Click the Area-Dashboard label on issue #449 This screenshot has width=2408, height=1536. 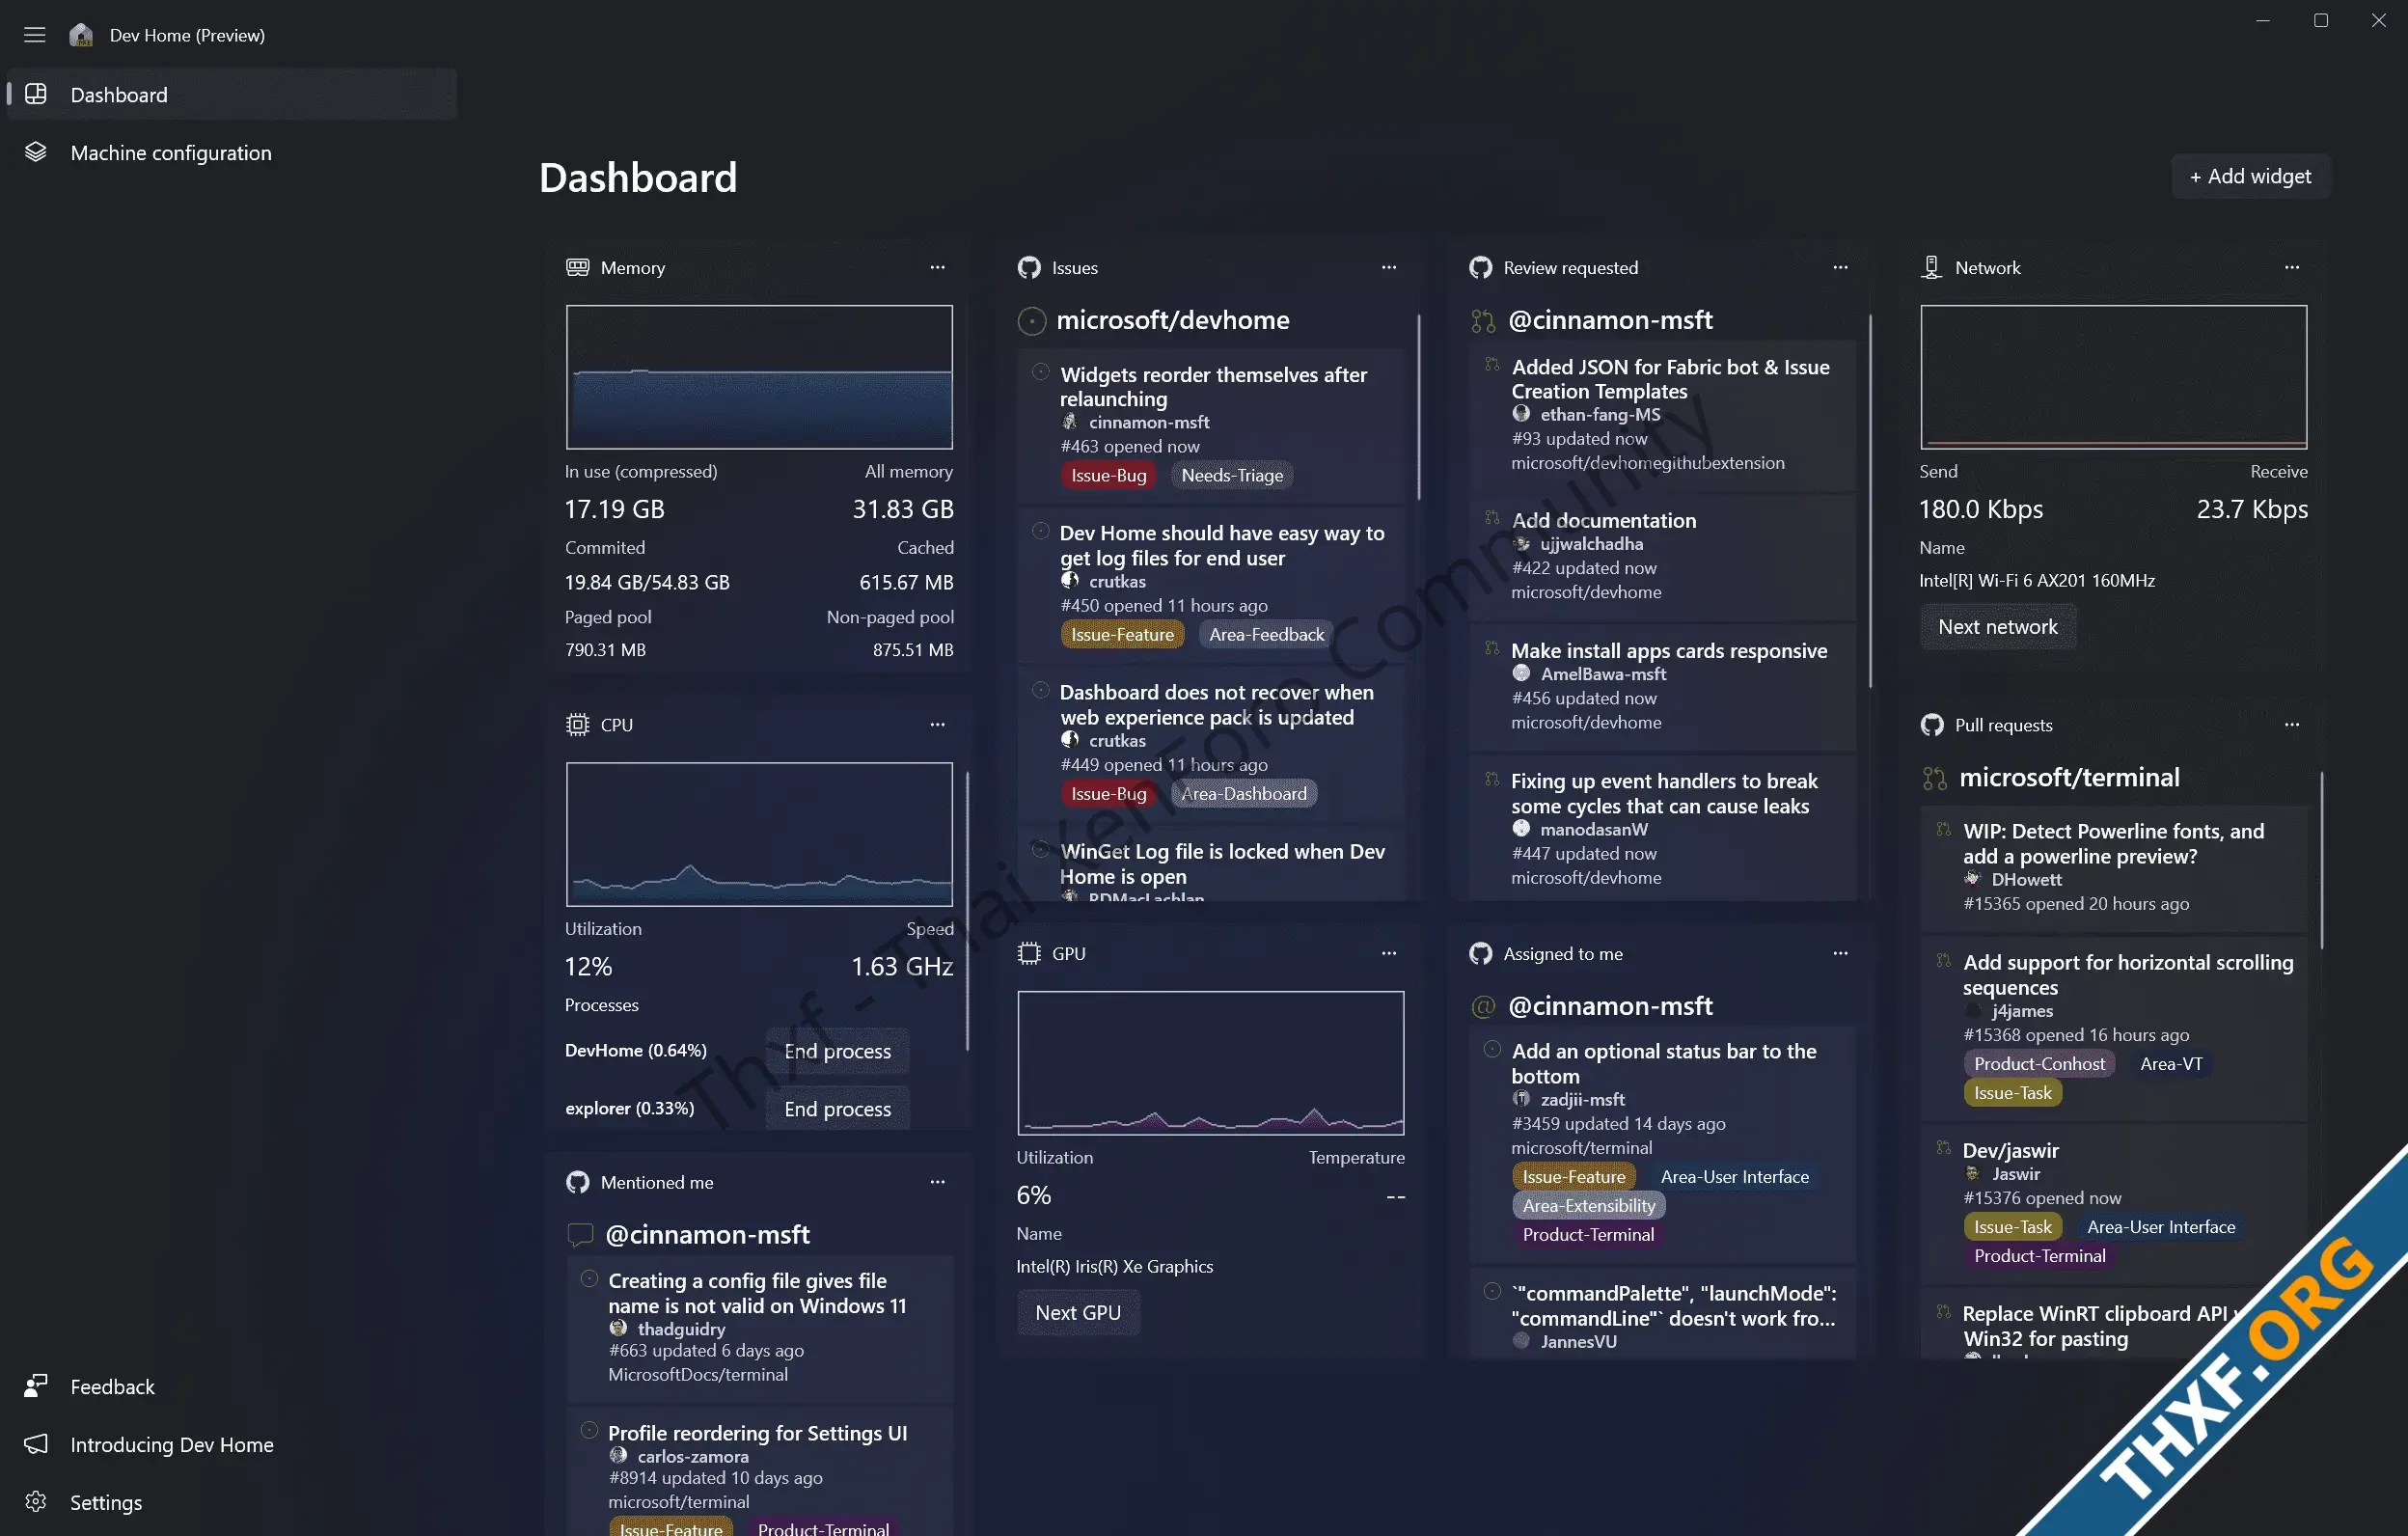1244,793
